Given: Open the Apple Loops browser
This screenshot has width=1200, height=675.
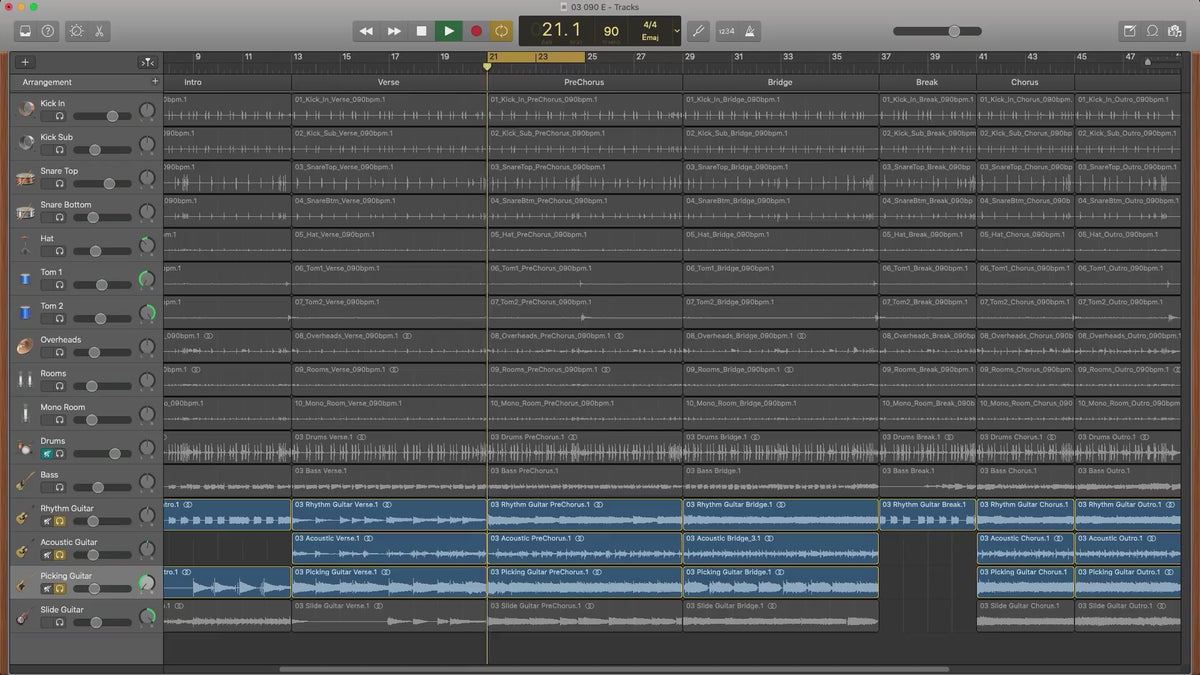Looking at the screenshot, I should pyautogui.click(x=1152, y=31).
